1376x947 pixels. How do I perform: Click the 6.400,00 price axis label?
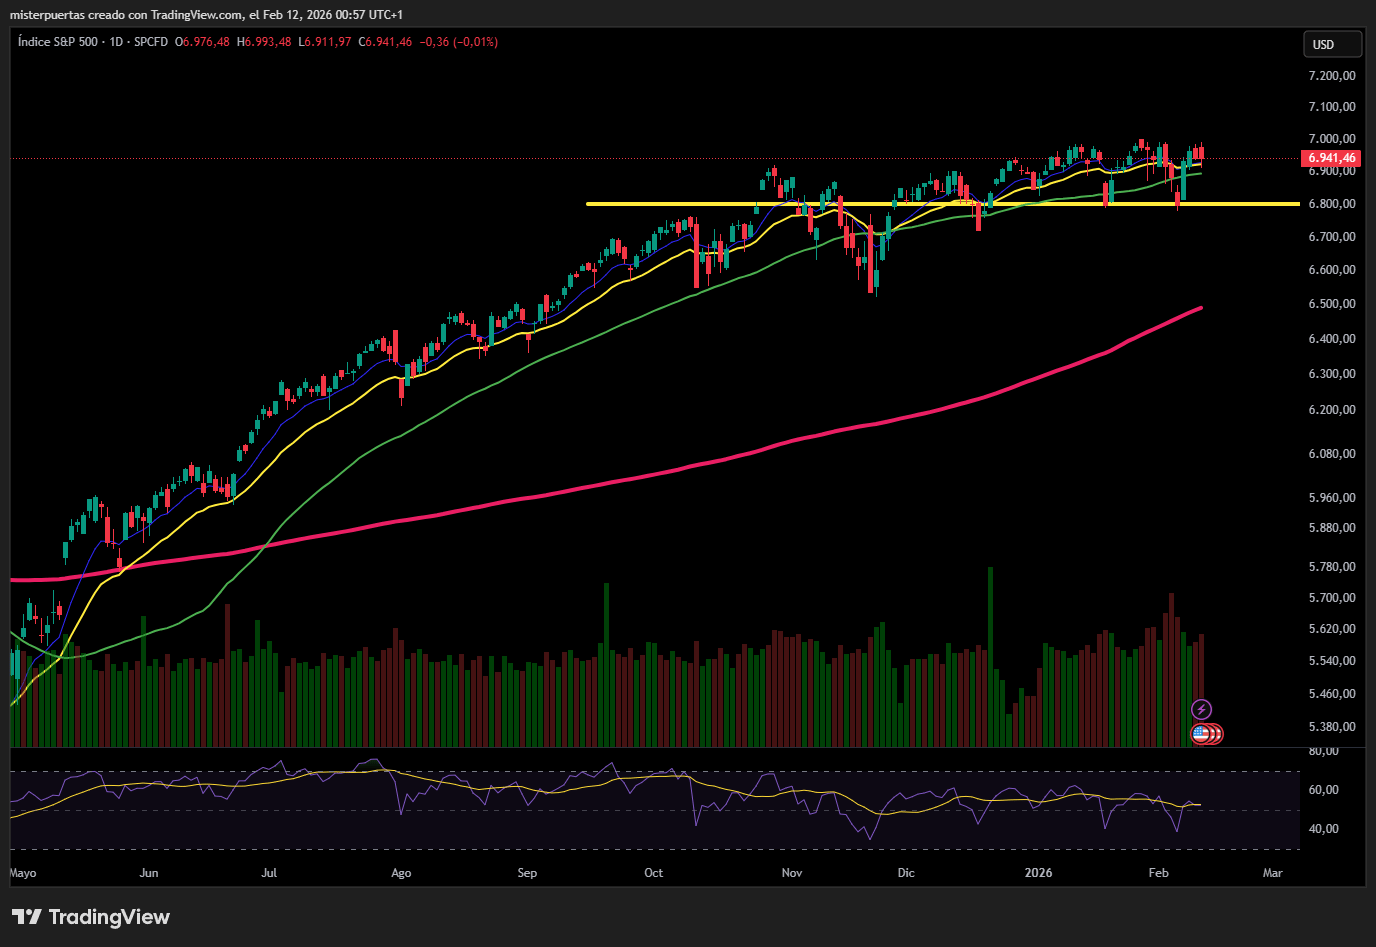point(1332,339)
